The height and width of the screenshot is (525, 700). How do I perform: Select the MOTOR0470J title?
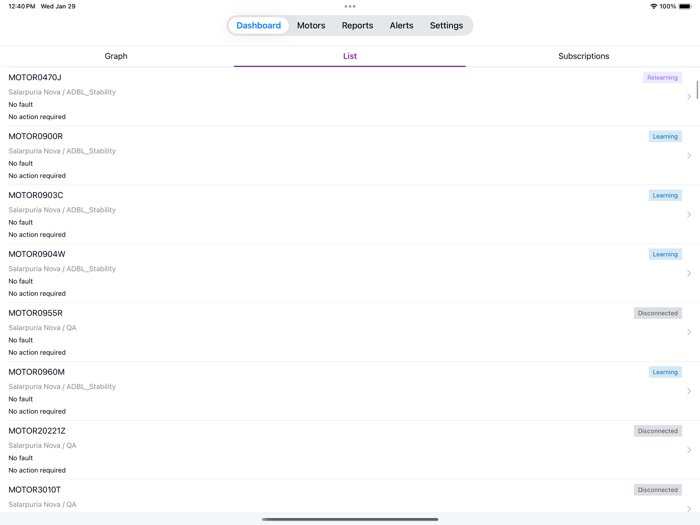(x=35, y=78)
